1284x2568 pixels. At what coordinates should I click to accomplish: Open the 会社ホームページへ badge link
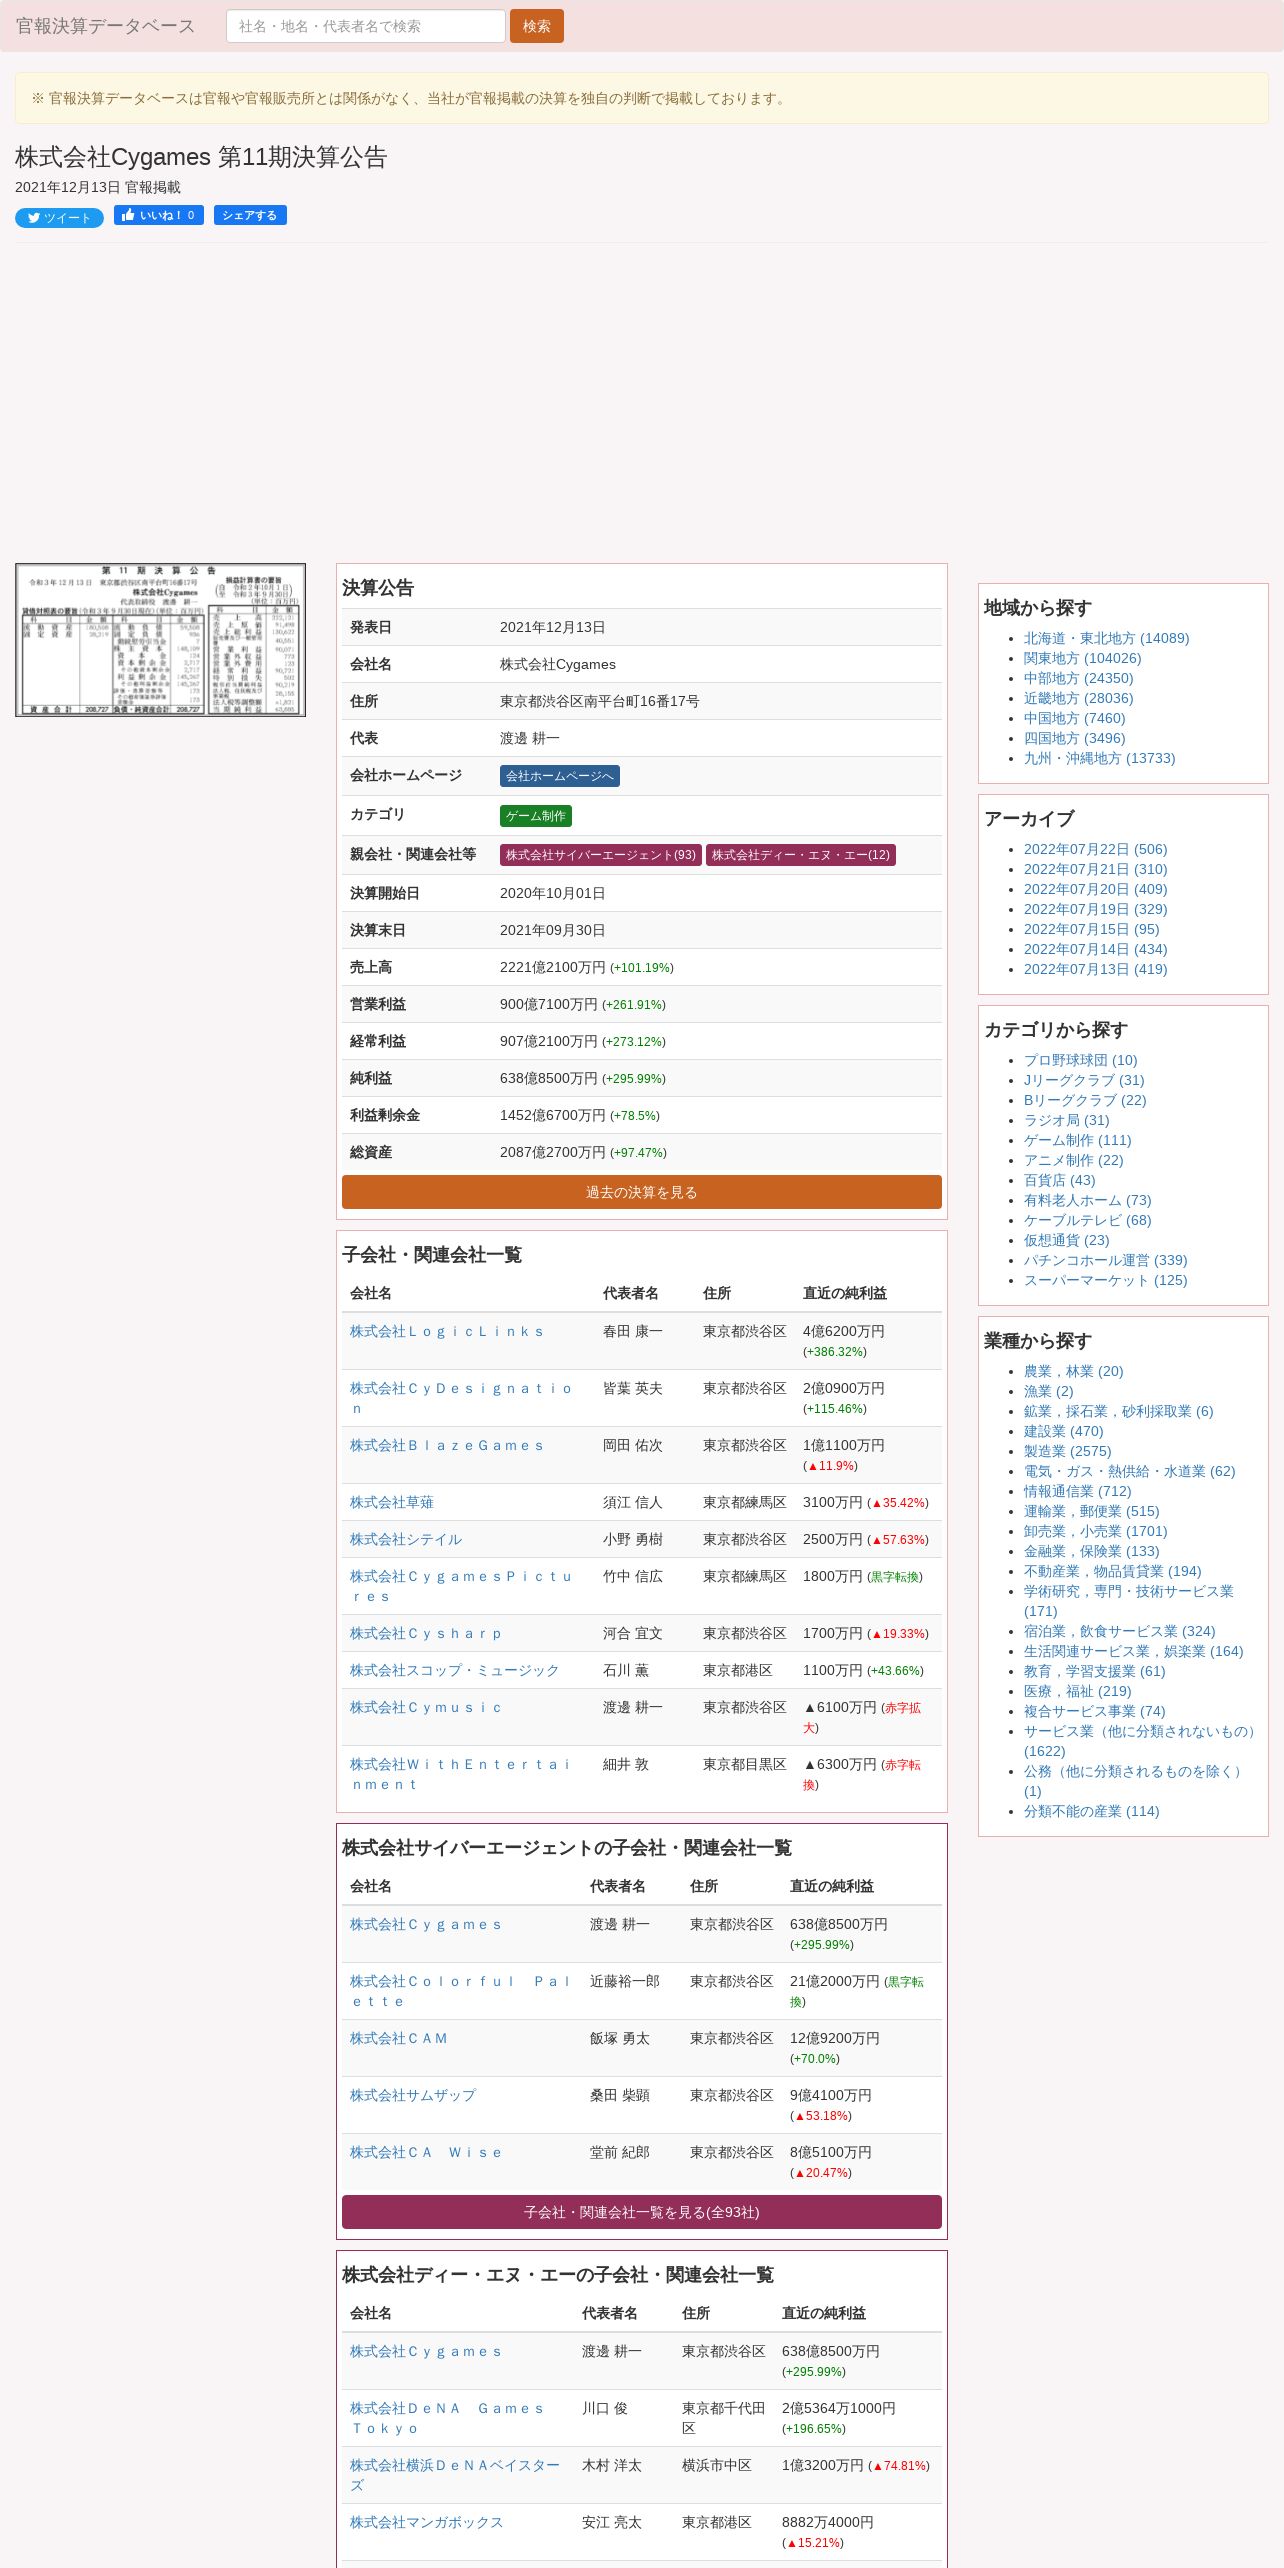click(x=560, y=776)
